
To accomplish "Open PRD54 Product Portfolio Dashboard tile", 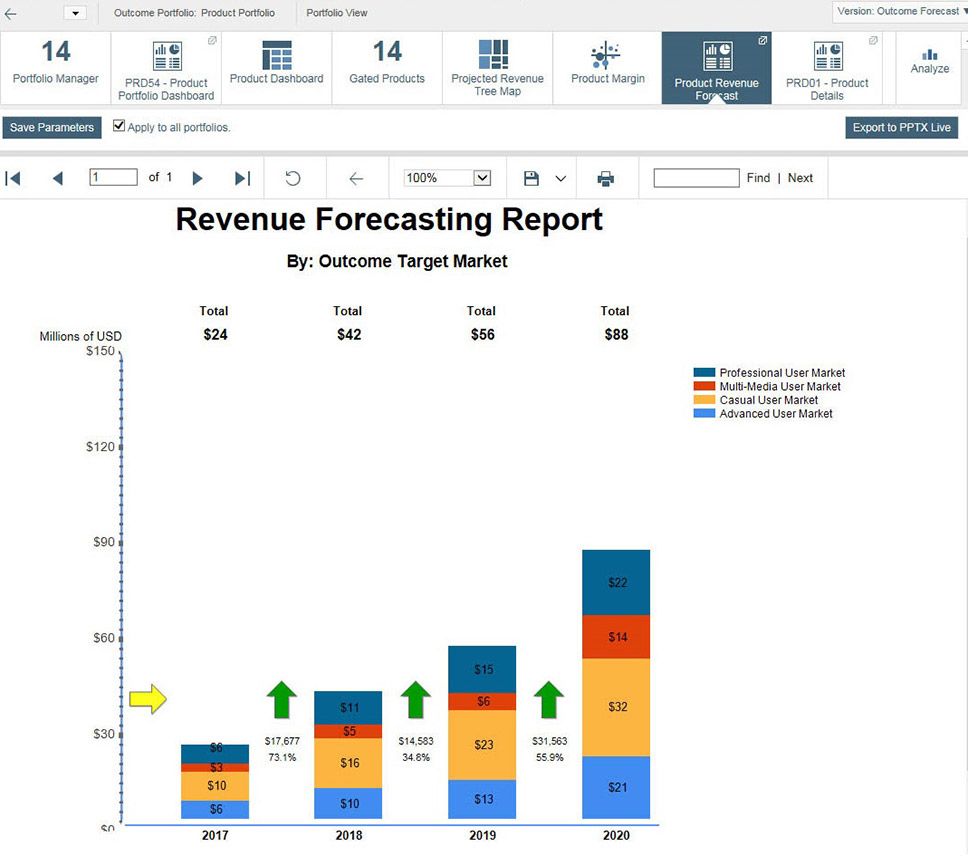I will click(x=166, y=68).
